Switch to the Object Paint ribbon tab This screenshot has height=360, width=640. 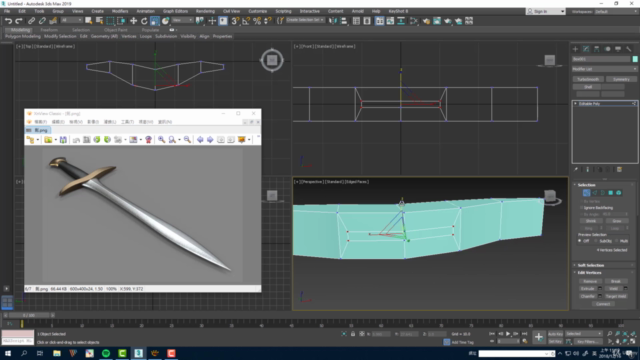[116, 30]
